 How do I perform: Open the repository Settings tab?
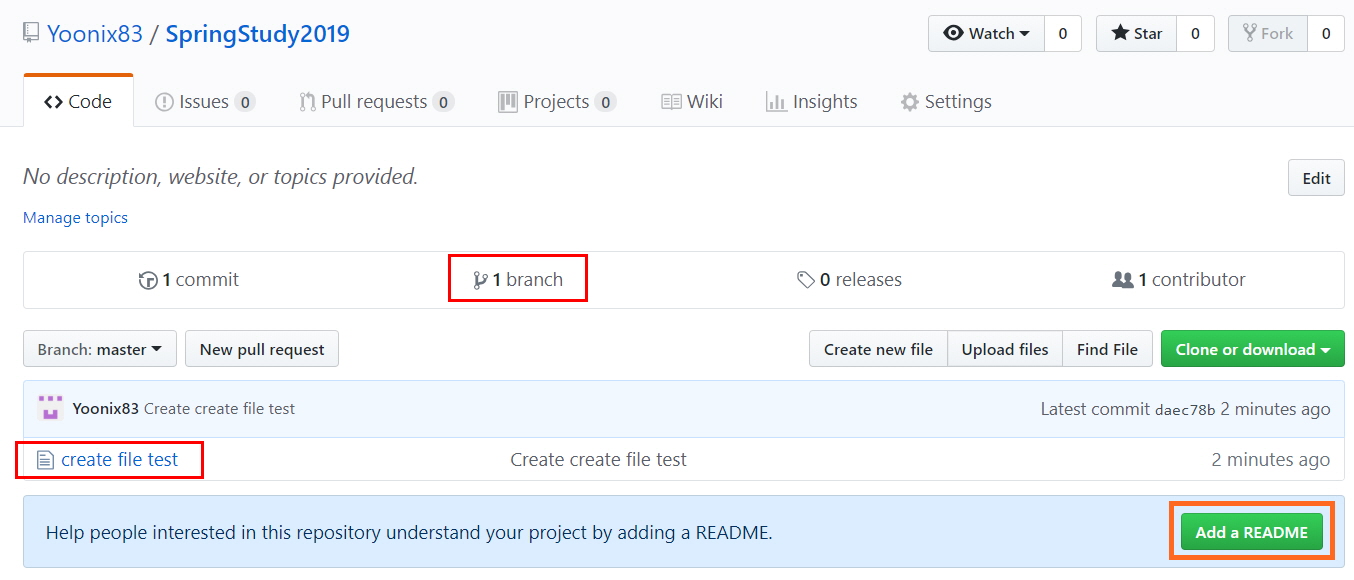946,101
